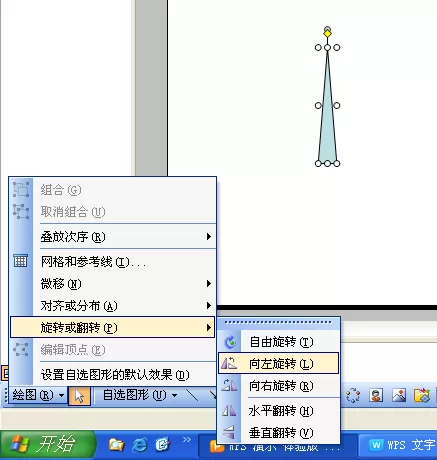Image resolution: width=437 pixels, height=460 pixels.
Task: Click the group icon beside 组合 (G)
Action: pyautogui.click(x=21, y=189)
